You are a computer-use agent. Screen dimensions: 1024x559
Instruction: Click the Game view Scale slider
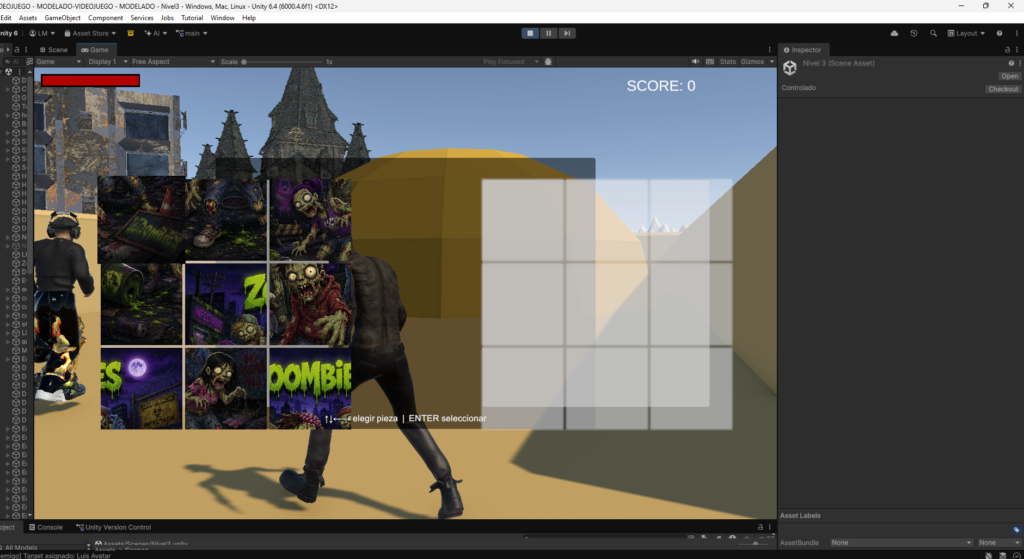pos(282,61)
